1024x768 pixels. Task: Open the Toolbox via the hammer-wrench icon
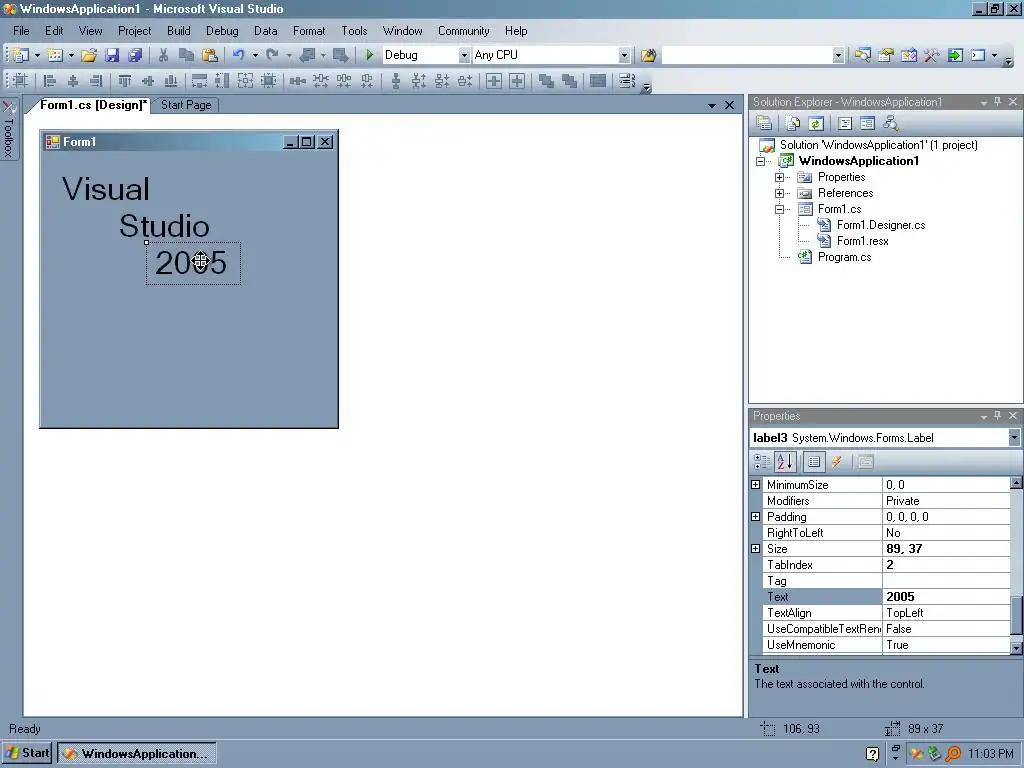pos(932,56)
